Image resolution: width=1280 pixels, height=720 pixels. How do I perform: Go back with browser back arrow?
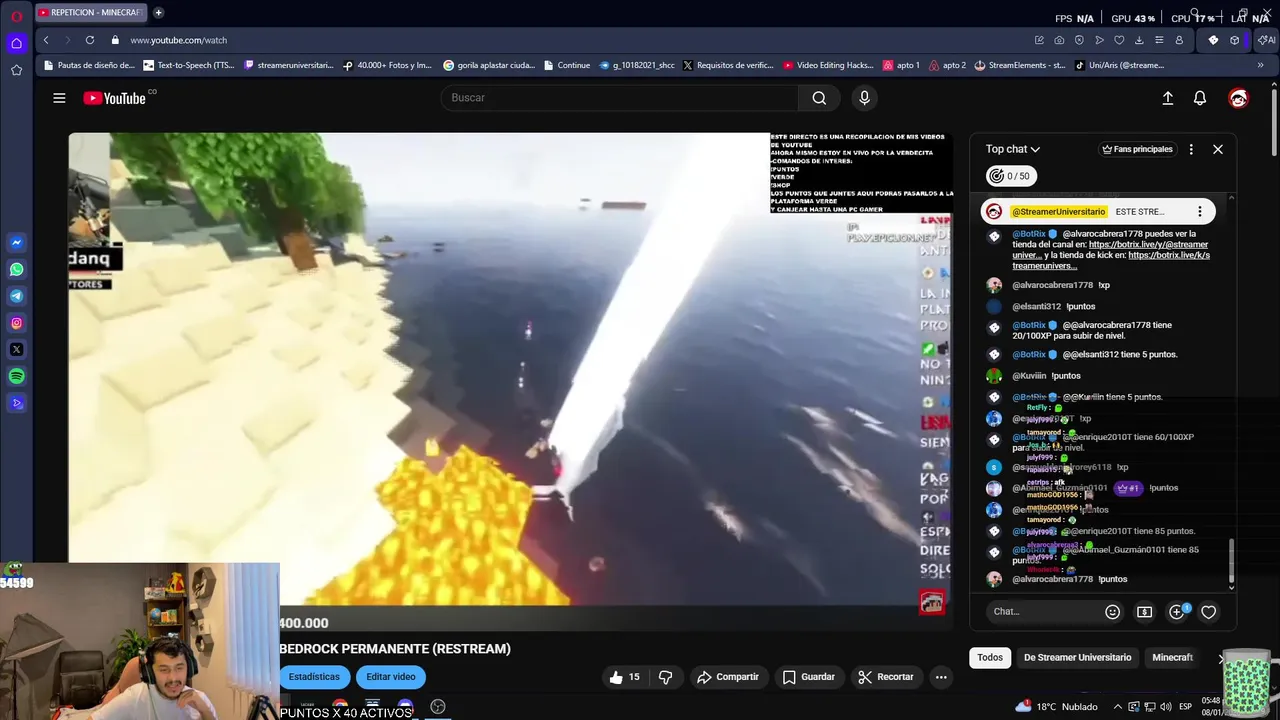click(46, 40)
